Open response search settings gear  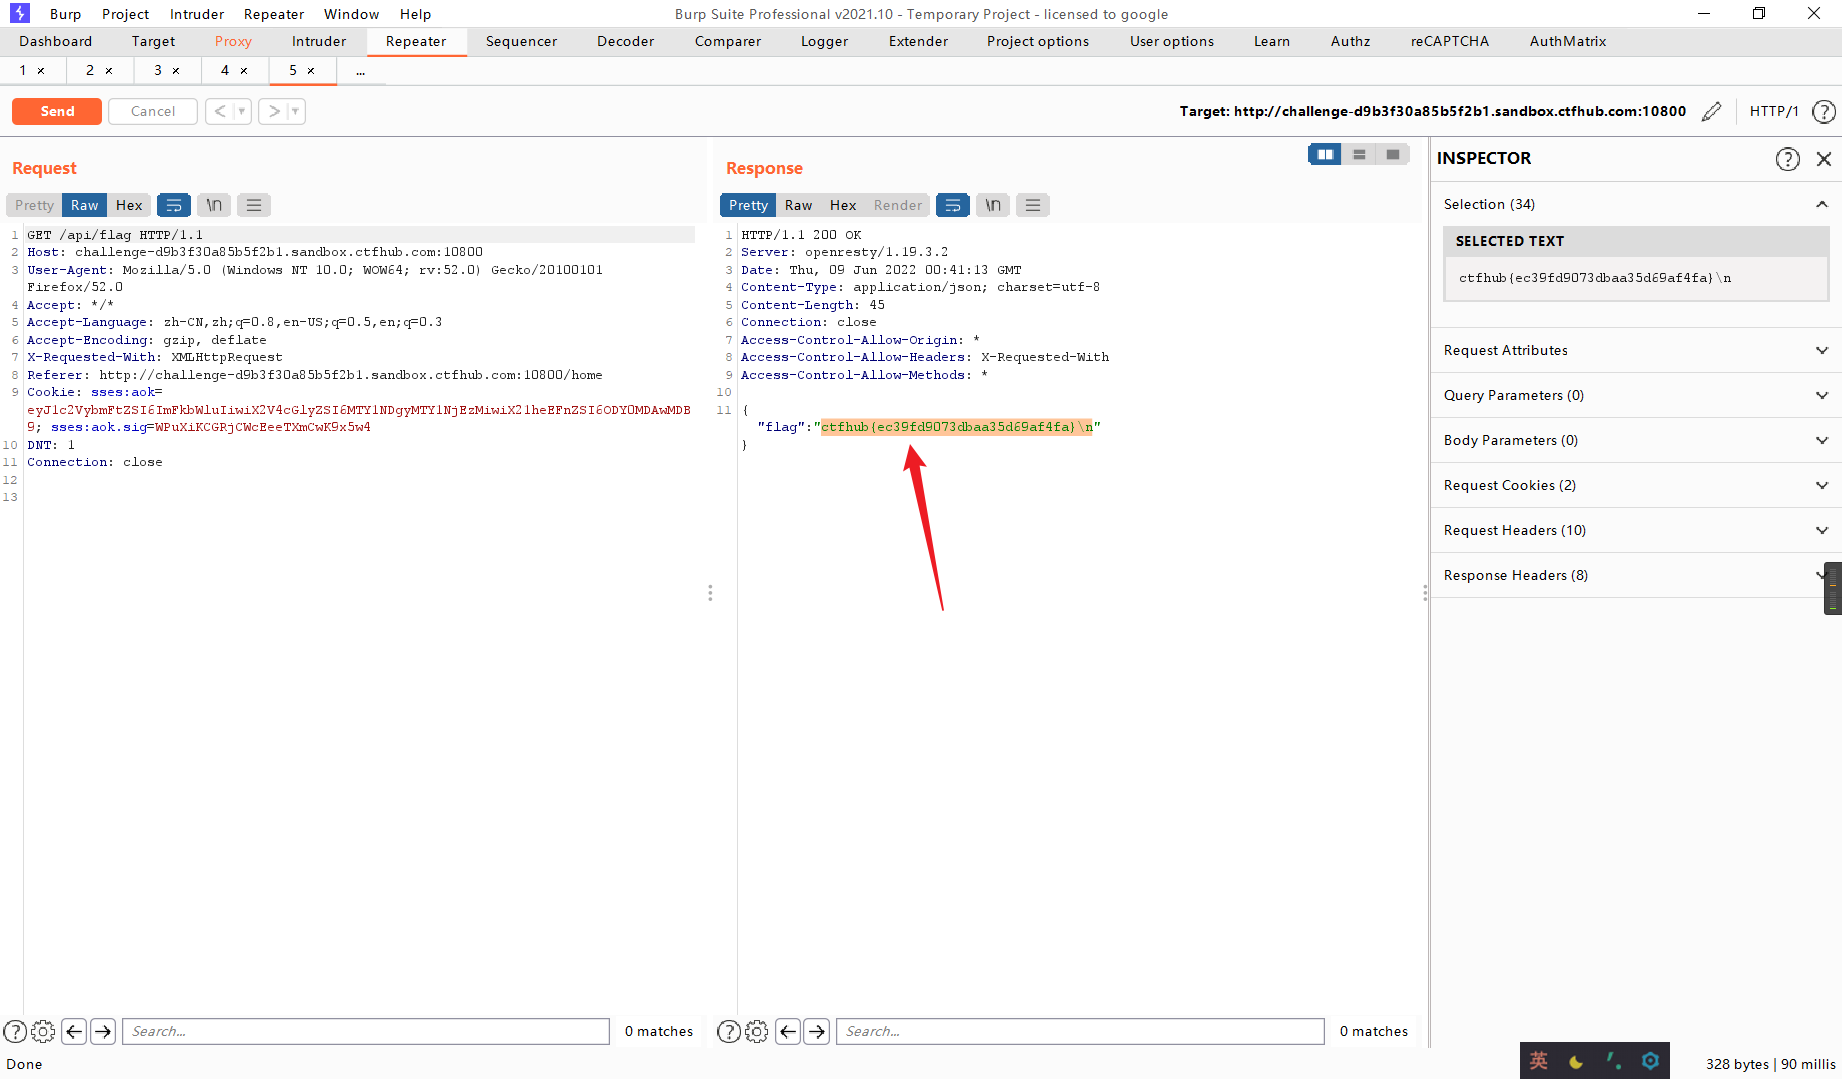[757, 1031]
